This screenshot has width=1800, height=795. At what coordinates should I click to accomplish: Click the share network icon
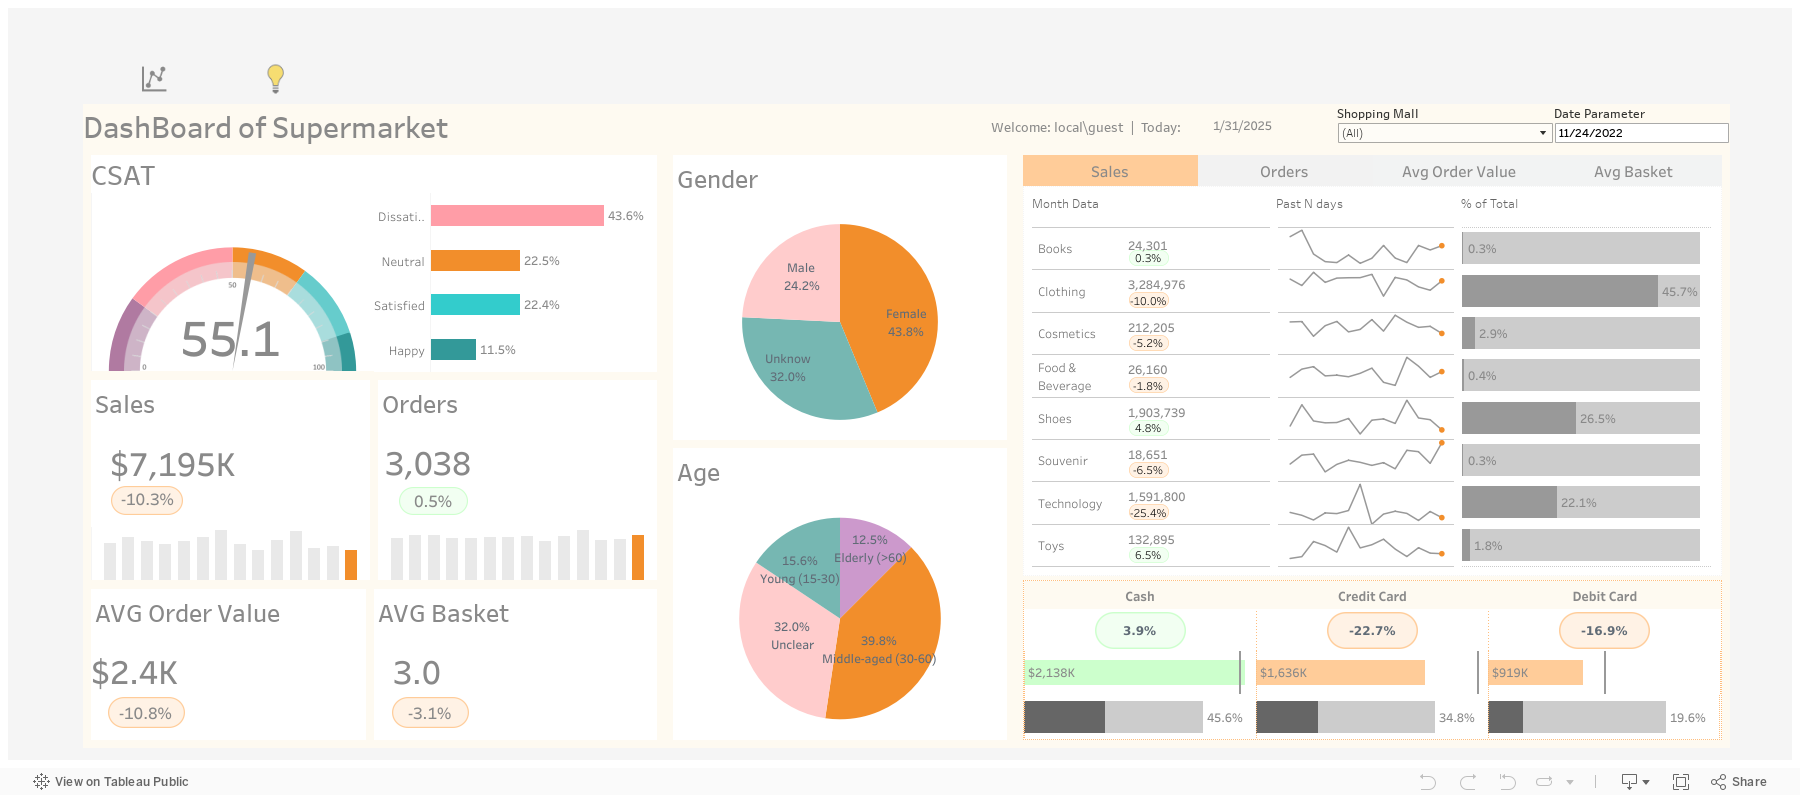1718,782
